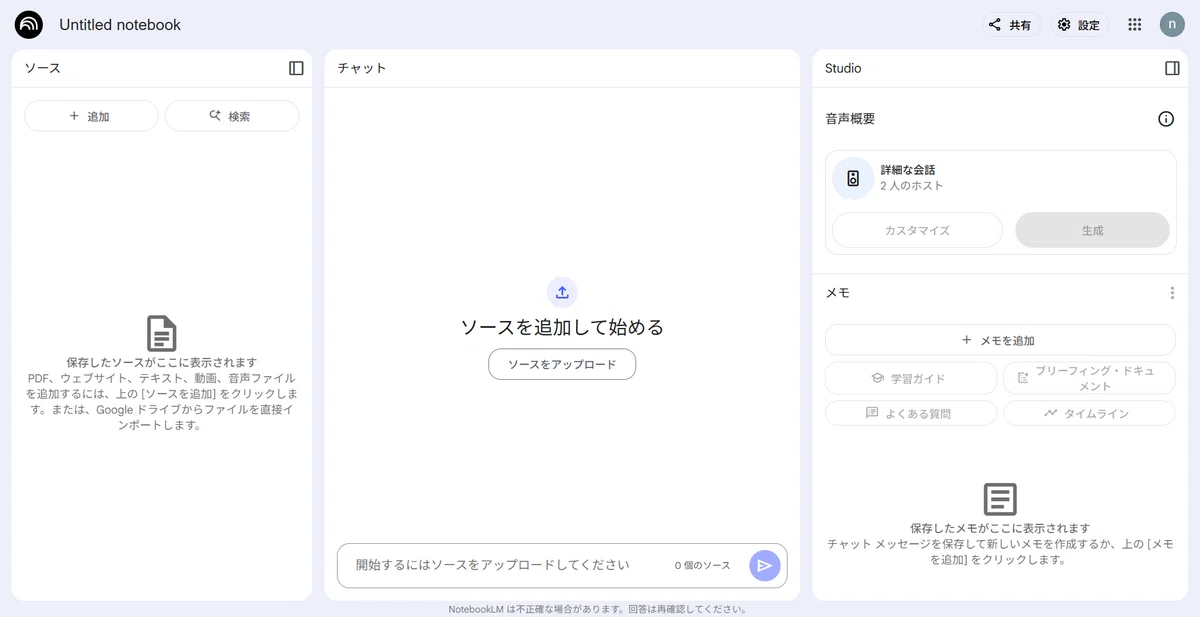This screenshot has height=617, width=1200.
Task: Open メモ section more options menu
Action: [x=1172, y=293]
